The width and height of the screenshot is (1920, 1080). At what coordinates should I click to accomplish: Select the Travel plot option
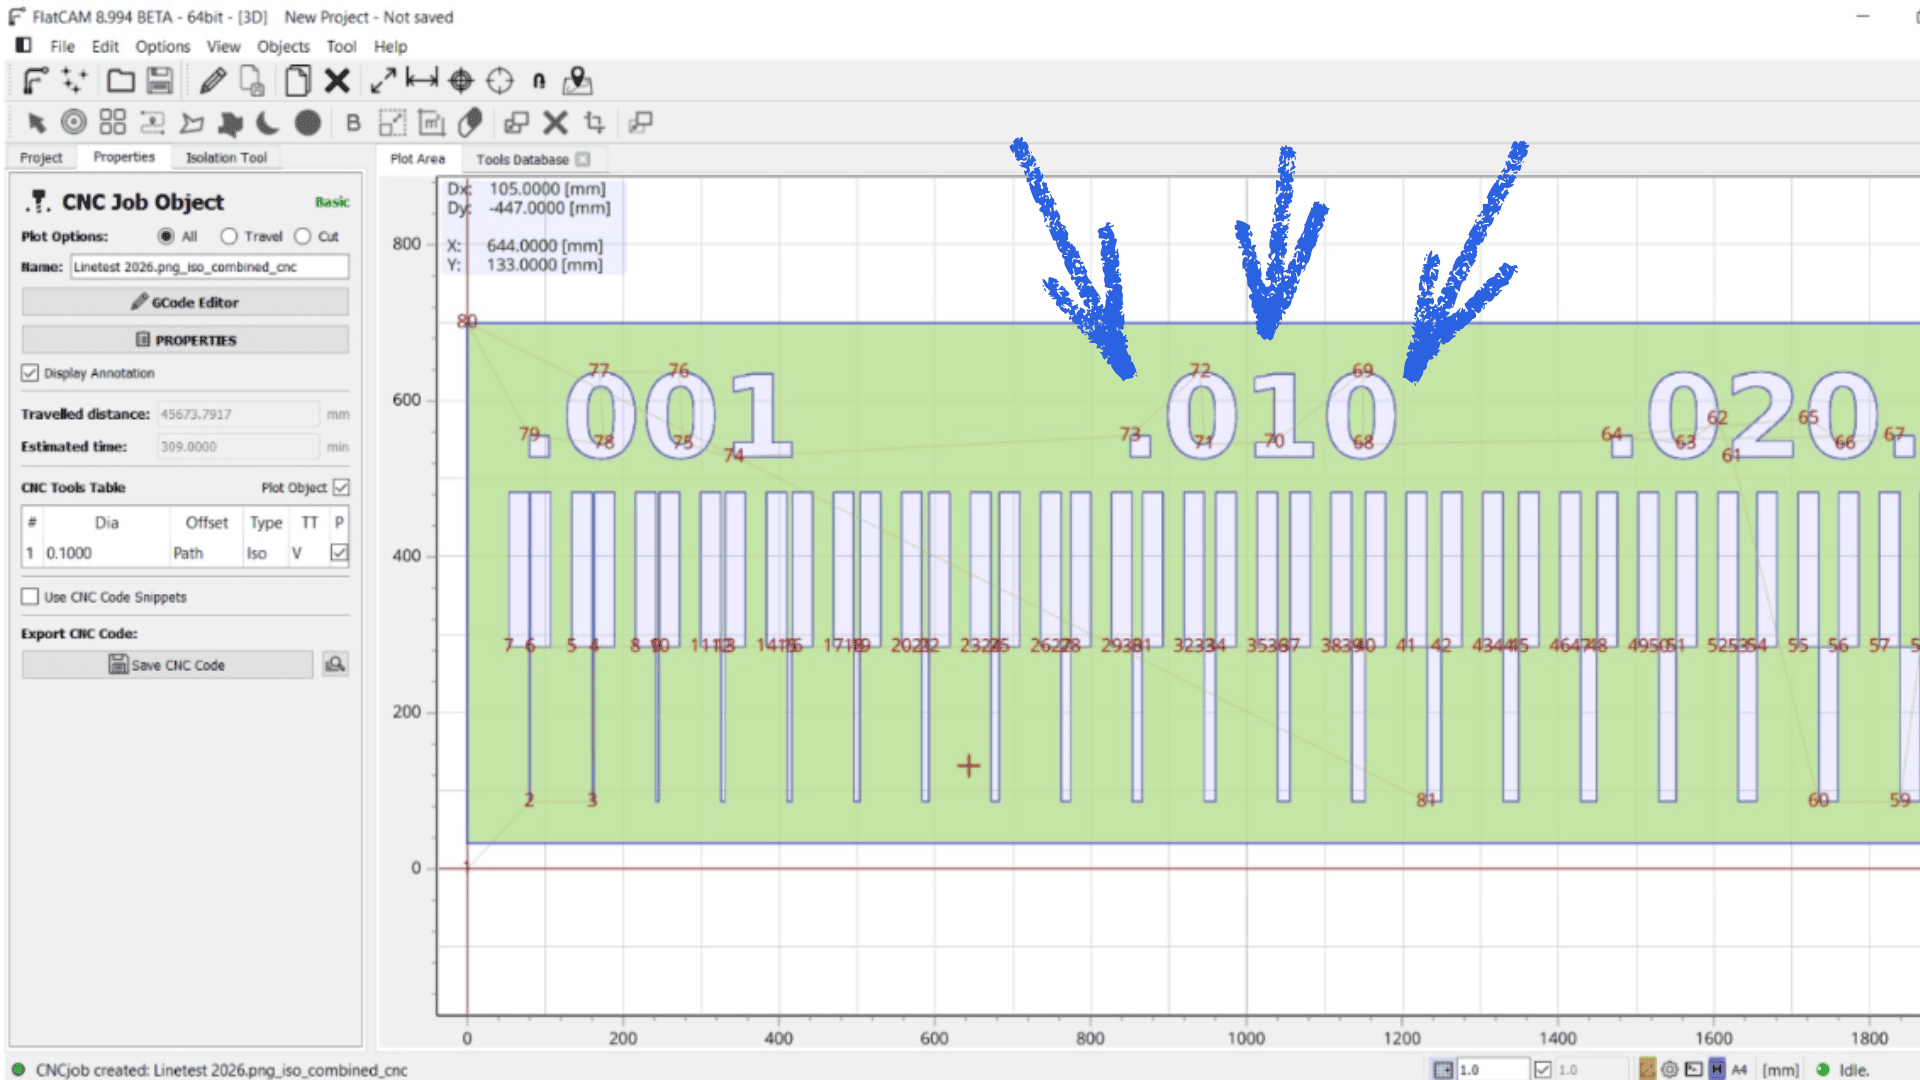coord(230,236)
